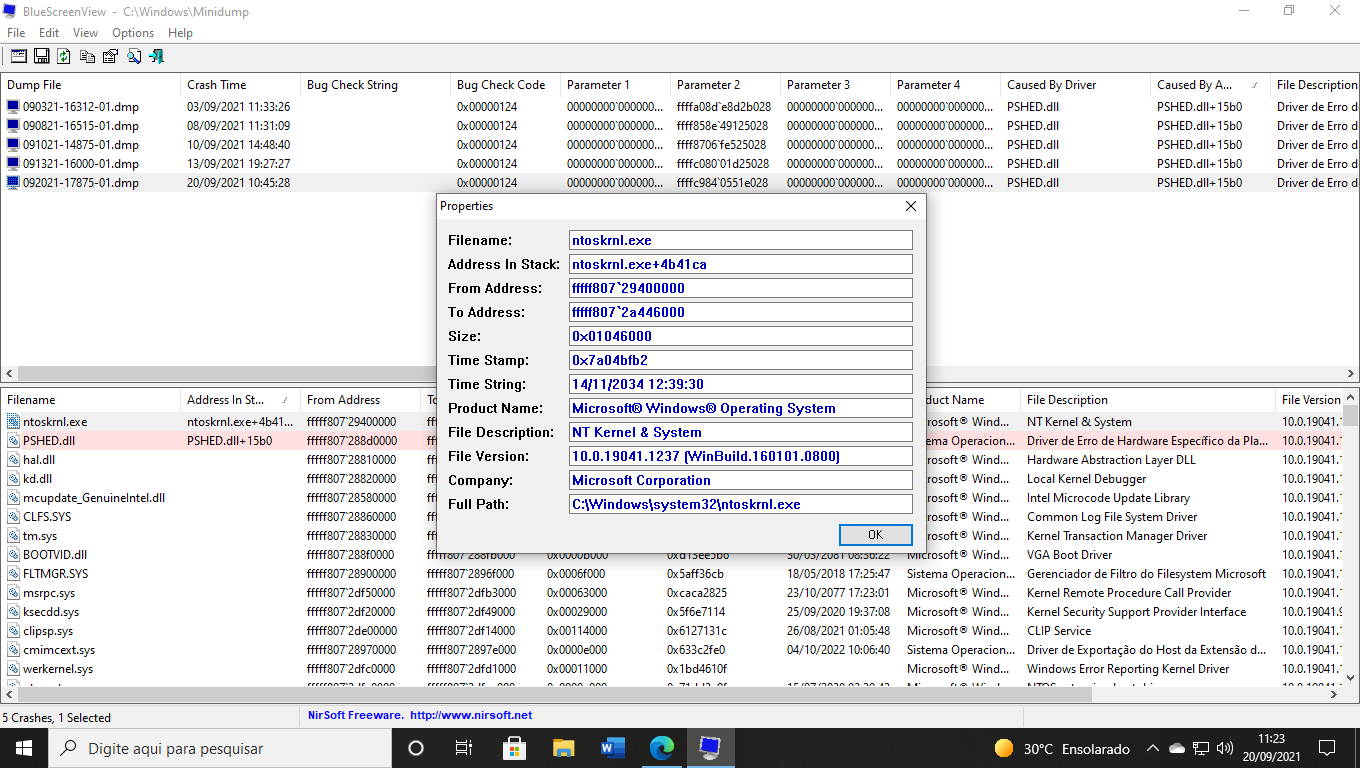Open Microsoft Edge from the taskbar
Viewport: 1360px width, 768px height.
[662, 748]
